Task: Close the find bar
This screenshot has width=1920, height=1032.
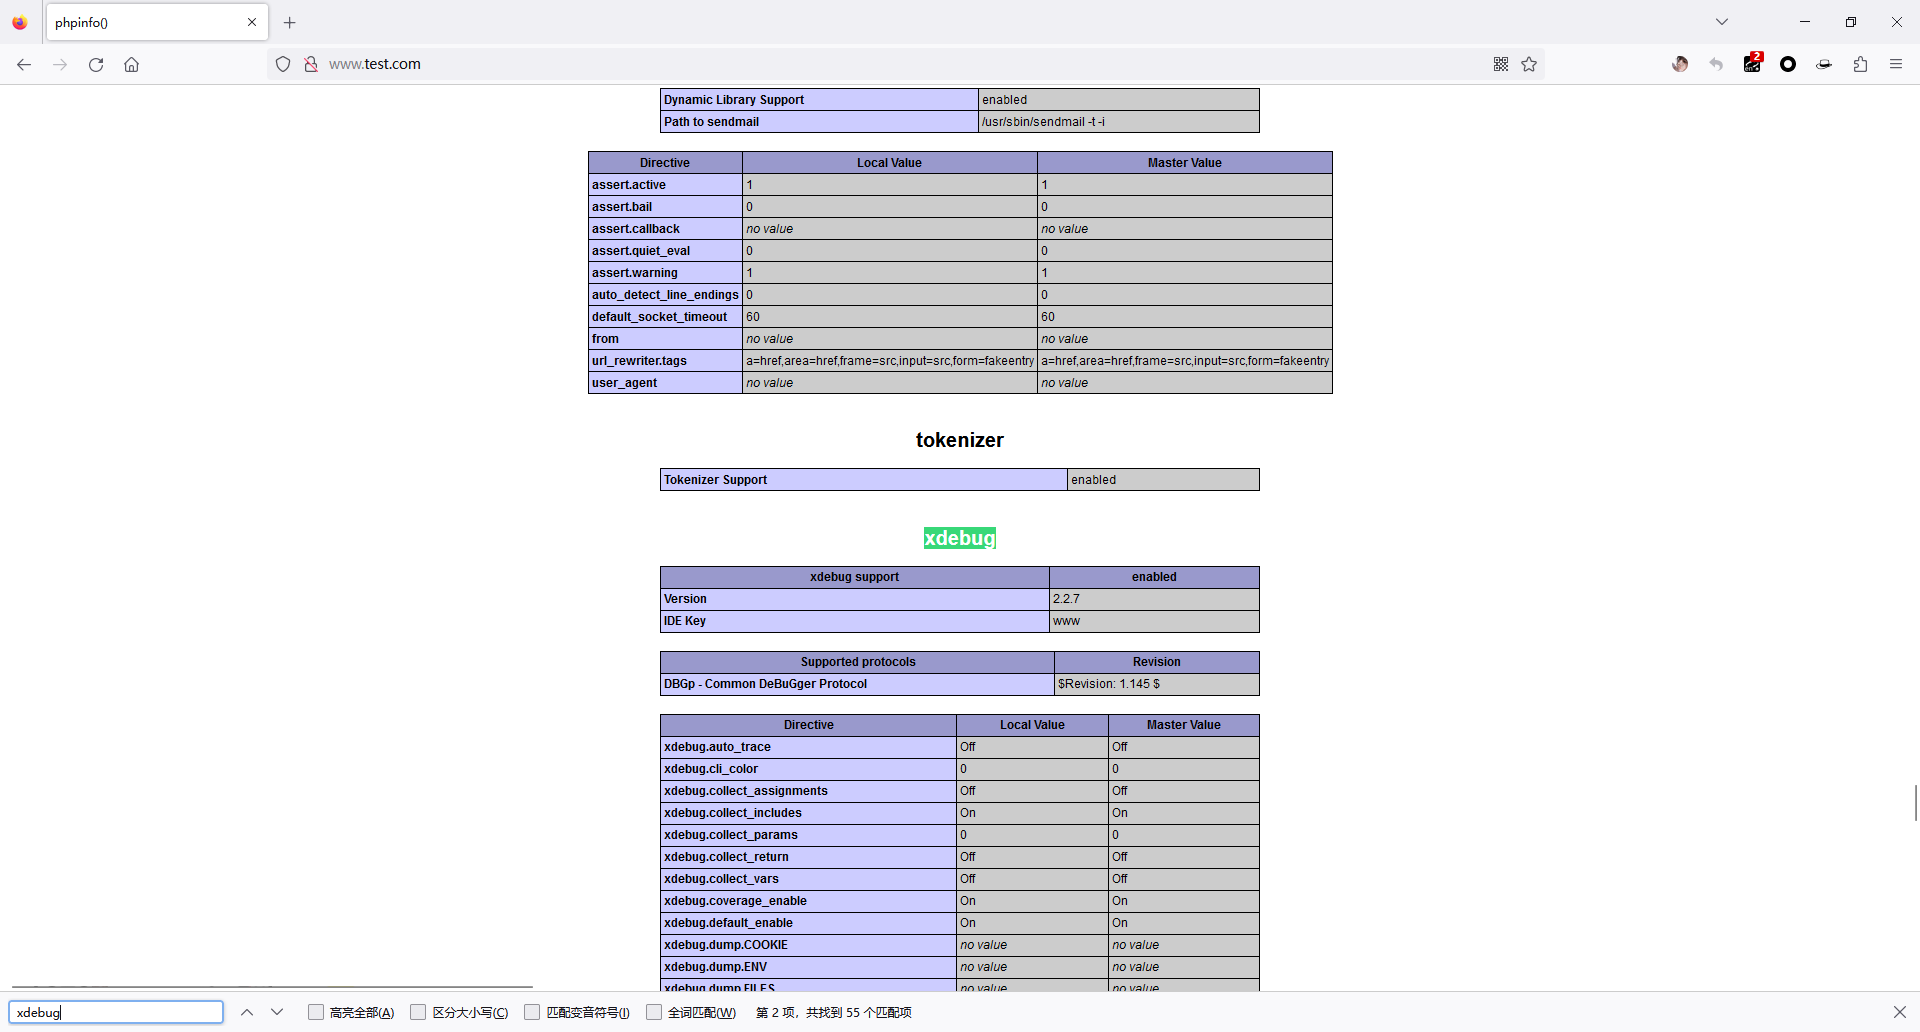Action: coord(1900,1012)
